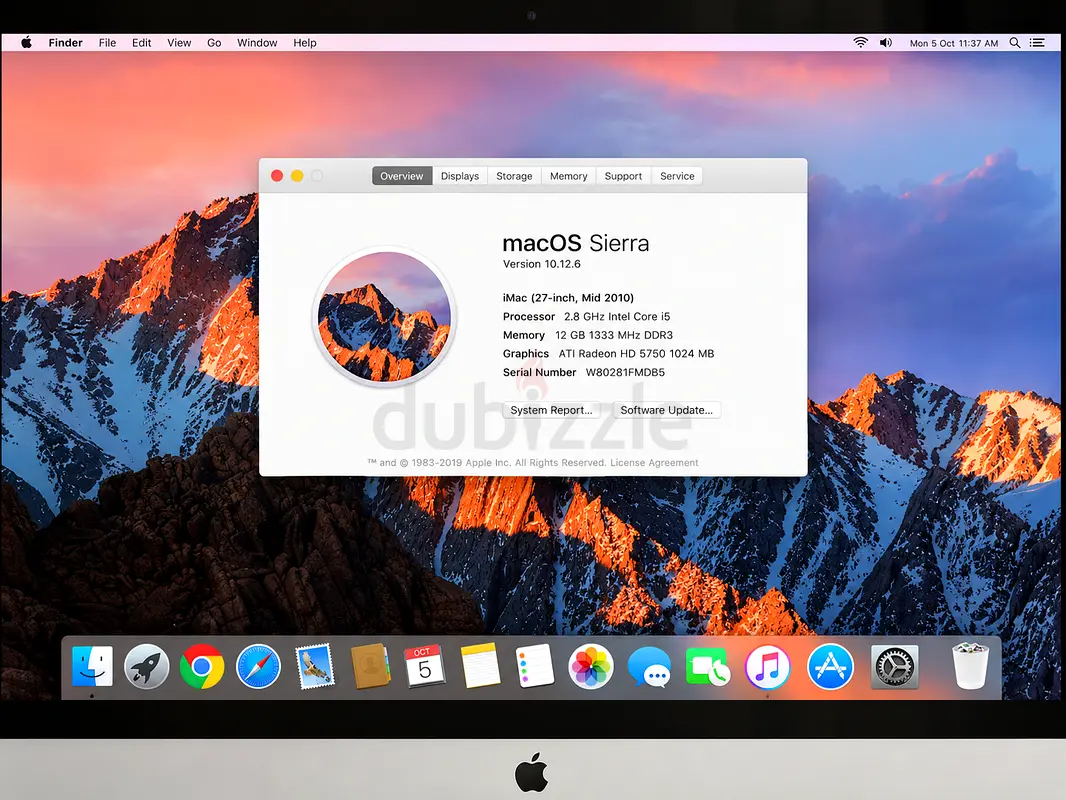
Task: Open iTunes from the Dock
Action: (x=768, y=666)
